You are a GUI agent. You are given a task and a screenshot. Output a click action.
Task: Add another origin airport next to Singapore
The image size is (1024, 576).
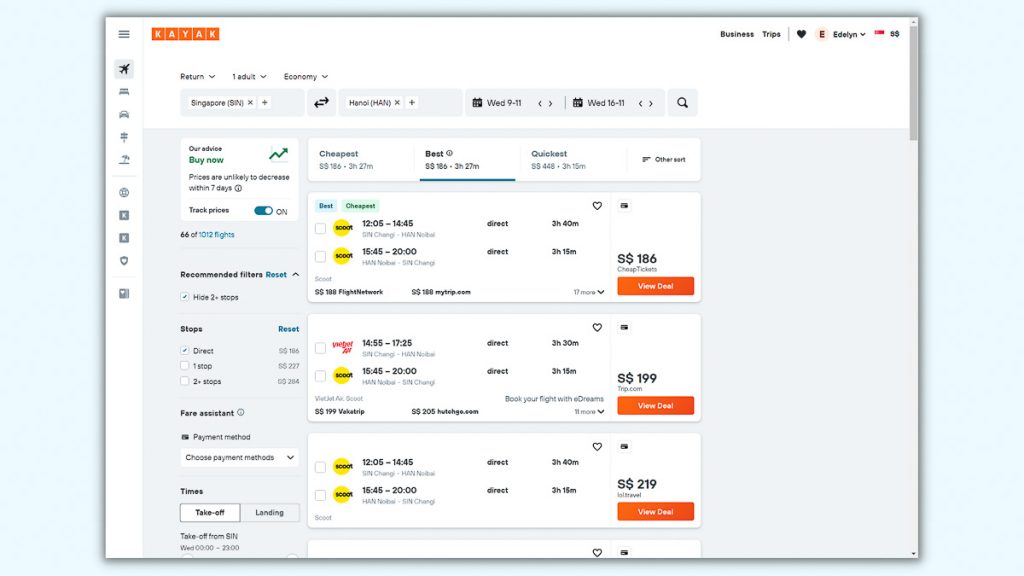coord(264,103)
